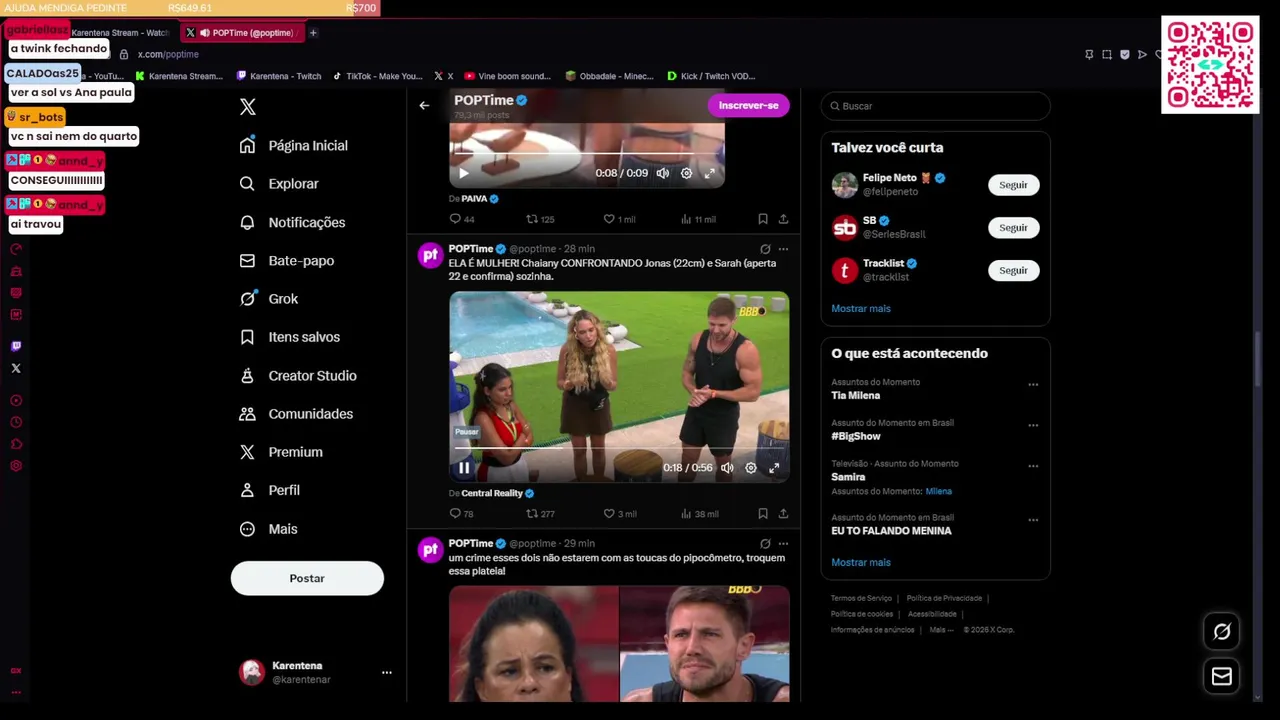Open Itens salvos
1280x720 pixels.
coord(290,337)
